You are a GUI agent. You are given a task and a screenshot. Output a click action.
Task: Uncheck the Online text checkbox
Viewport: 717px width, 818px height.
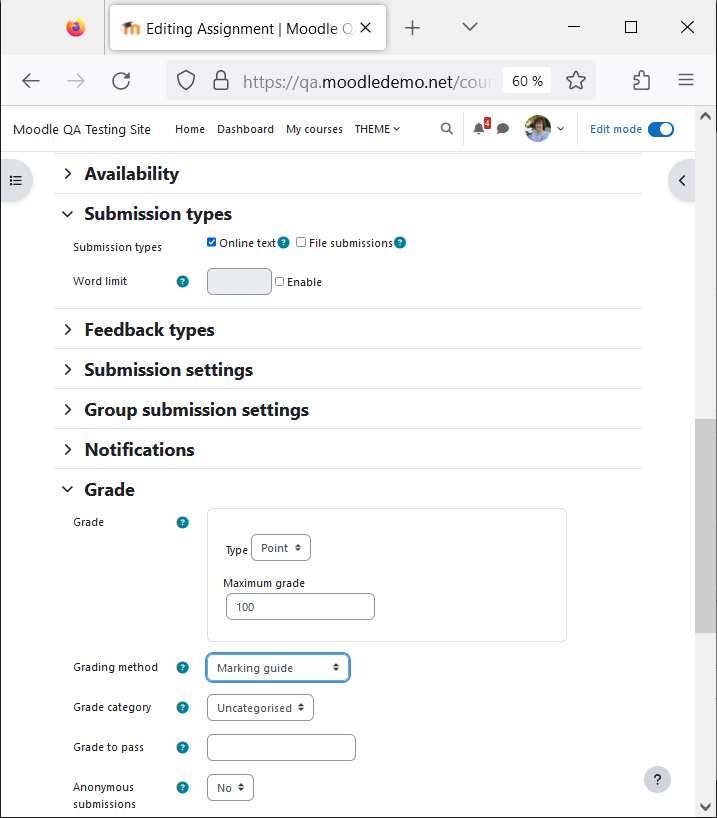211,242
